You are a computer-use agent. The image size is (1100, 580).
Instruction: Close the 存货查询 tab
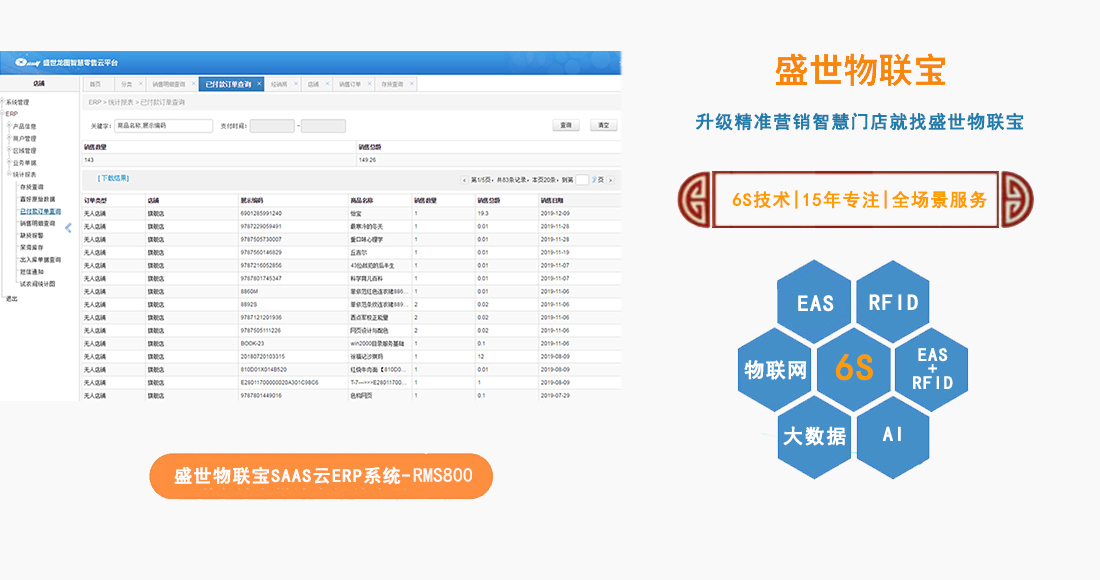pos(411,84)
